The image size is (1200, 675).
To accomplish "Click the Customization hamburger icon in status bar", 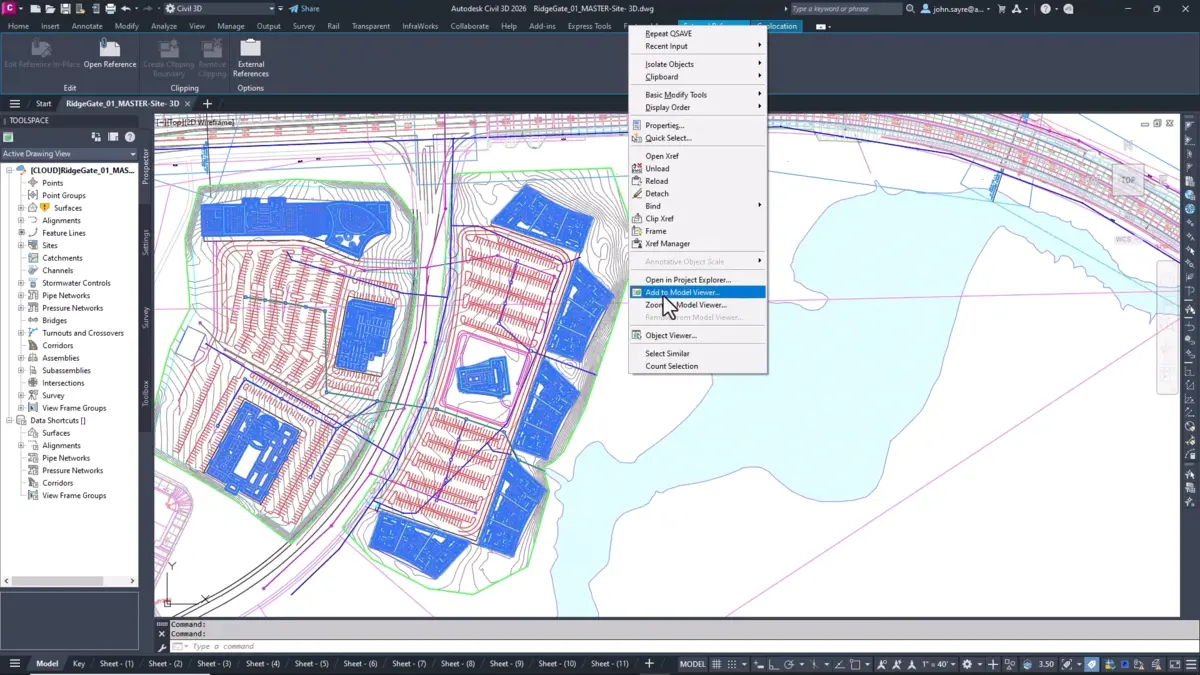I will (x=1190, y=664).
